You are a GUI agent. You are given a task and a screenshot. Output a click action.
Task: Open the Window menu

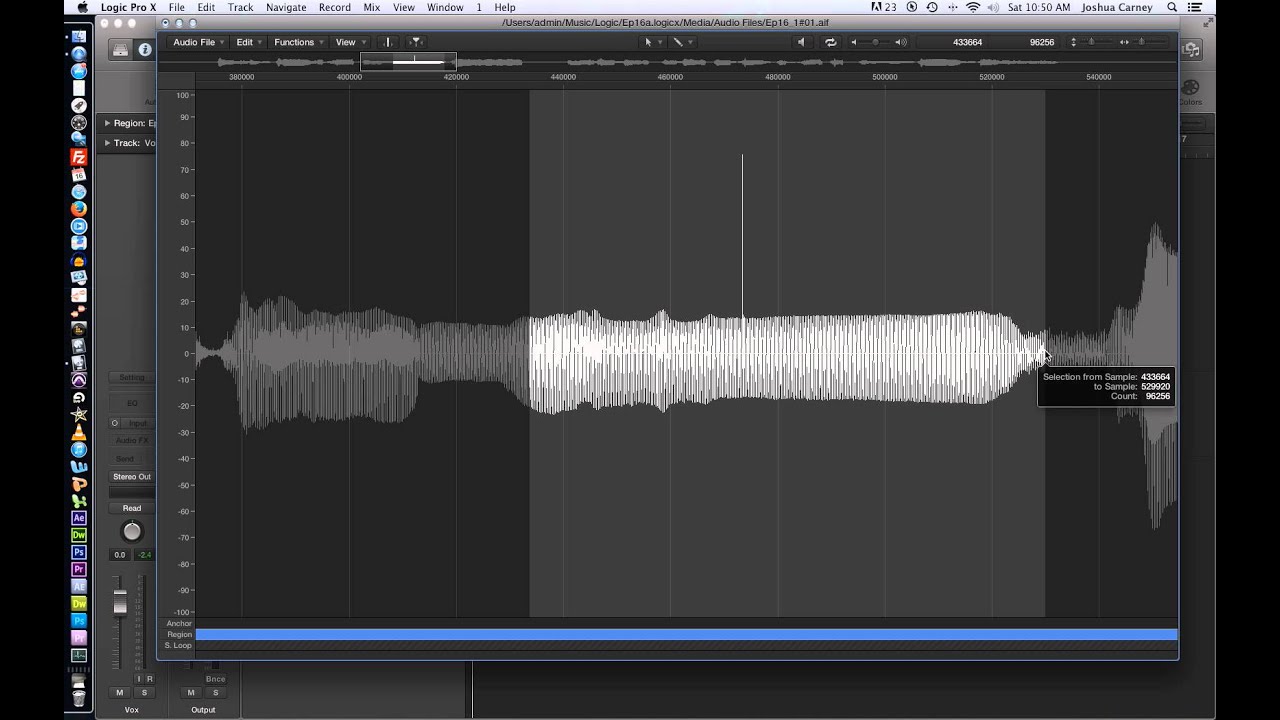click(x=445, y=7)
